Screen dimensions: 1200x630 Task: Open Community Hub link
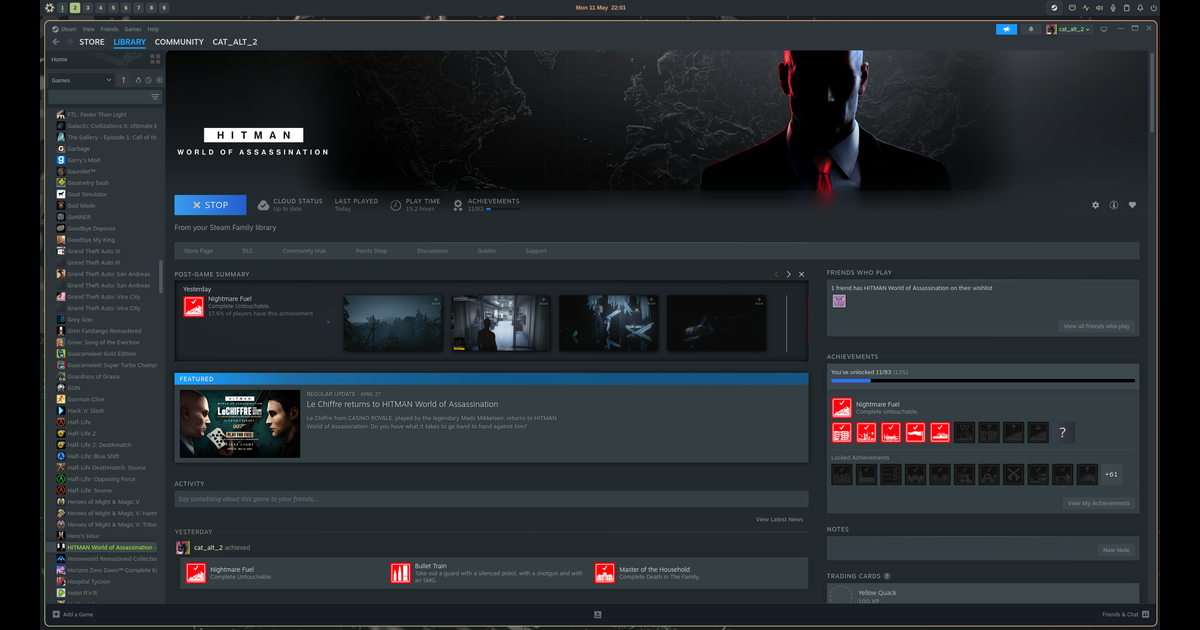coord(304,251)
